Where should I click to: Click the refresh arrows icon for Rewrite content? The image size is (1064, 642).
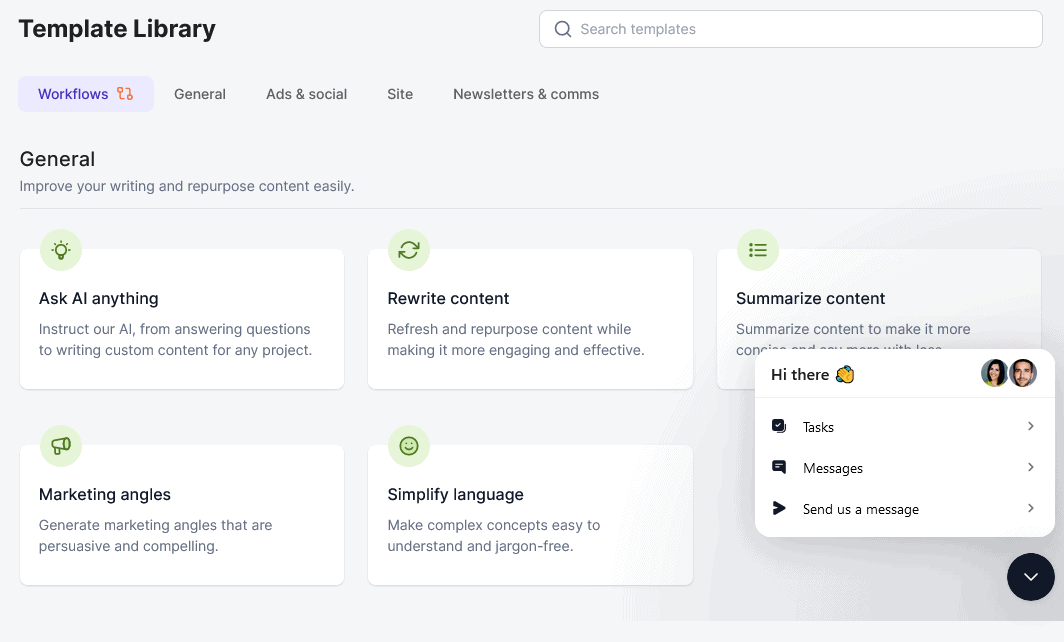(408, 250)
